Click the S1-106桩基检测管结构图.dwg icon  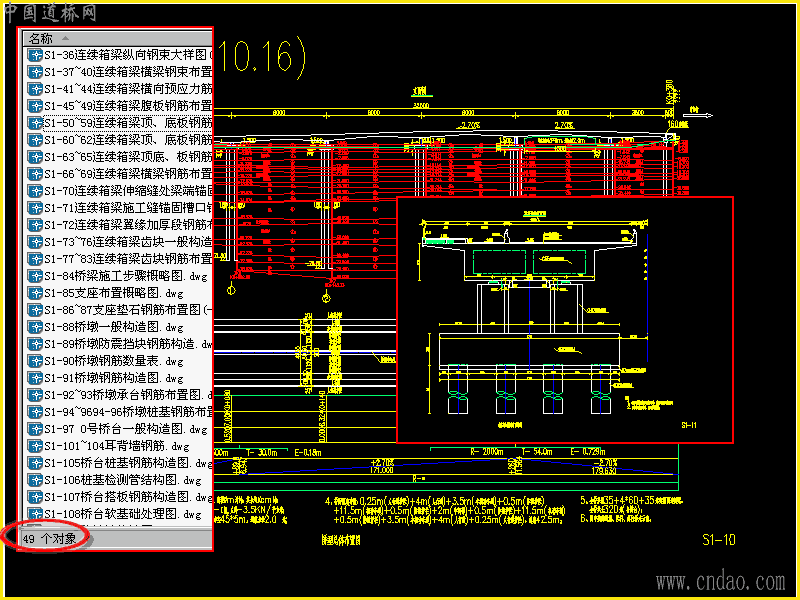[35, 480]
